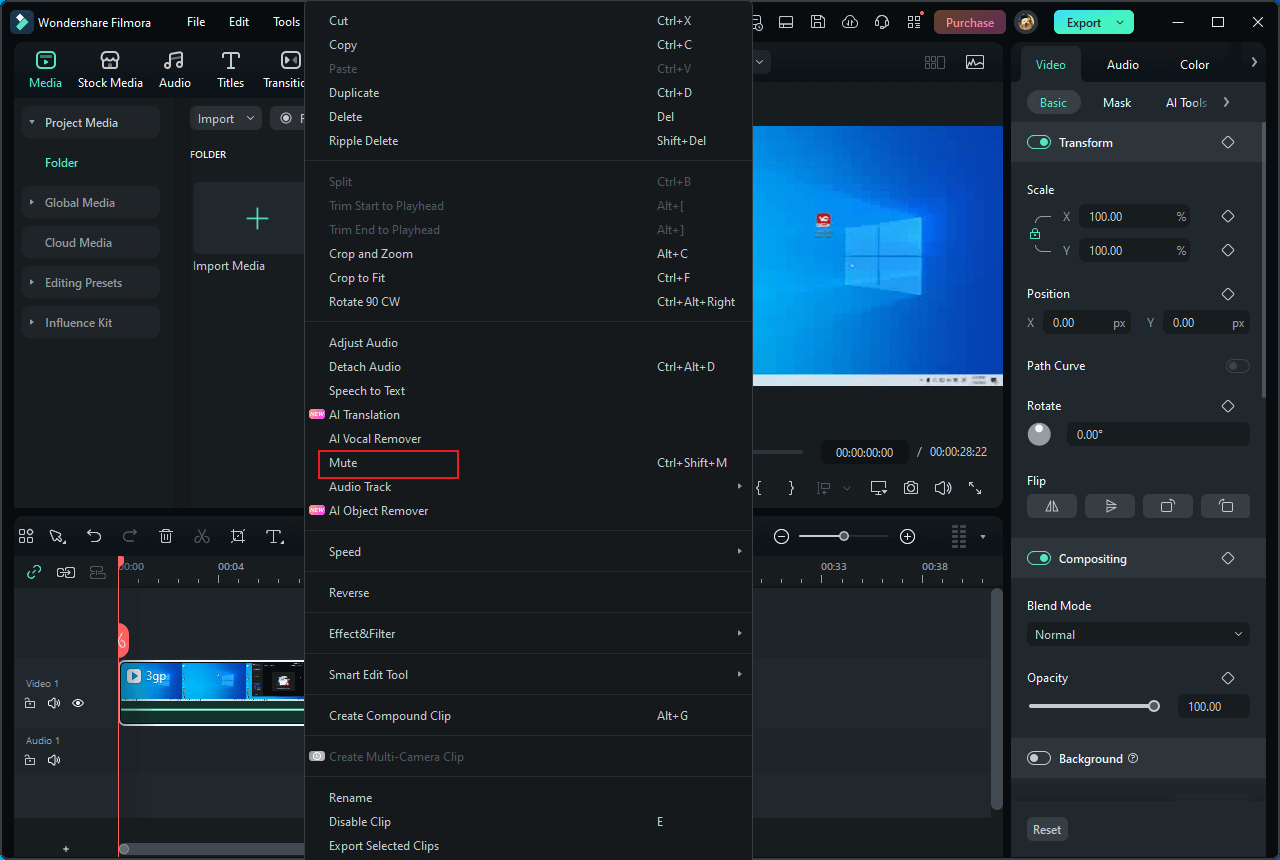Switch to the Audio tab
This screenshot has width=1280, height=860.
[x=1122, y=64]
